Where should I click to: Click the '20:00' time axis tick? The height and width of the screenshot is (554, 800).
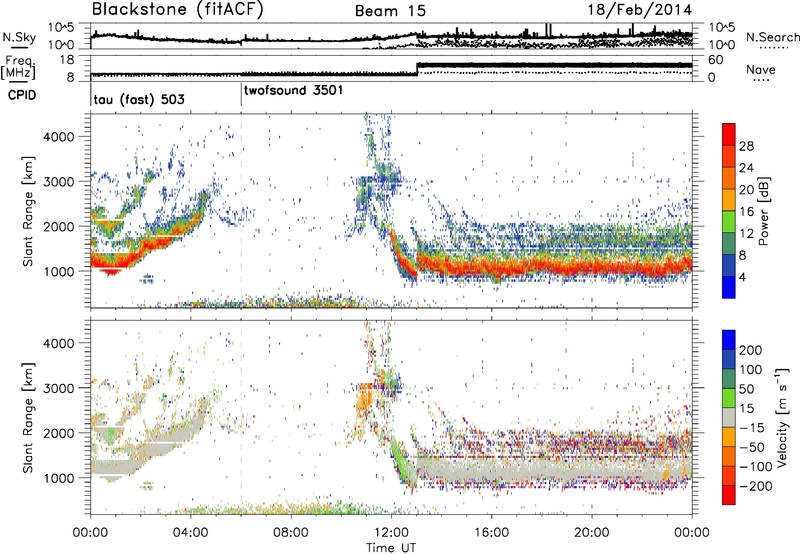pyautogui.click(x=591, y=533)
